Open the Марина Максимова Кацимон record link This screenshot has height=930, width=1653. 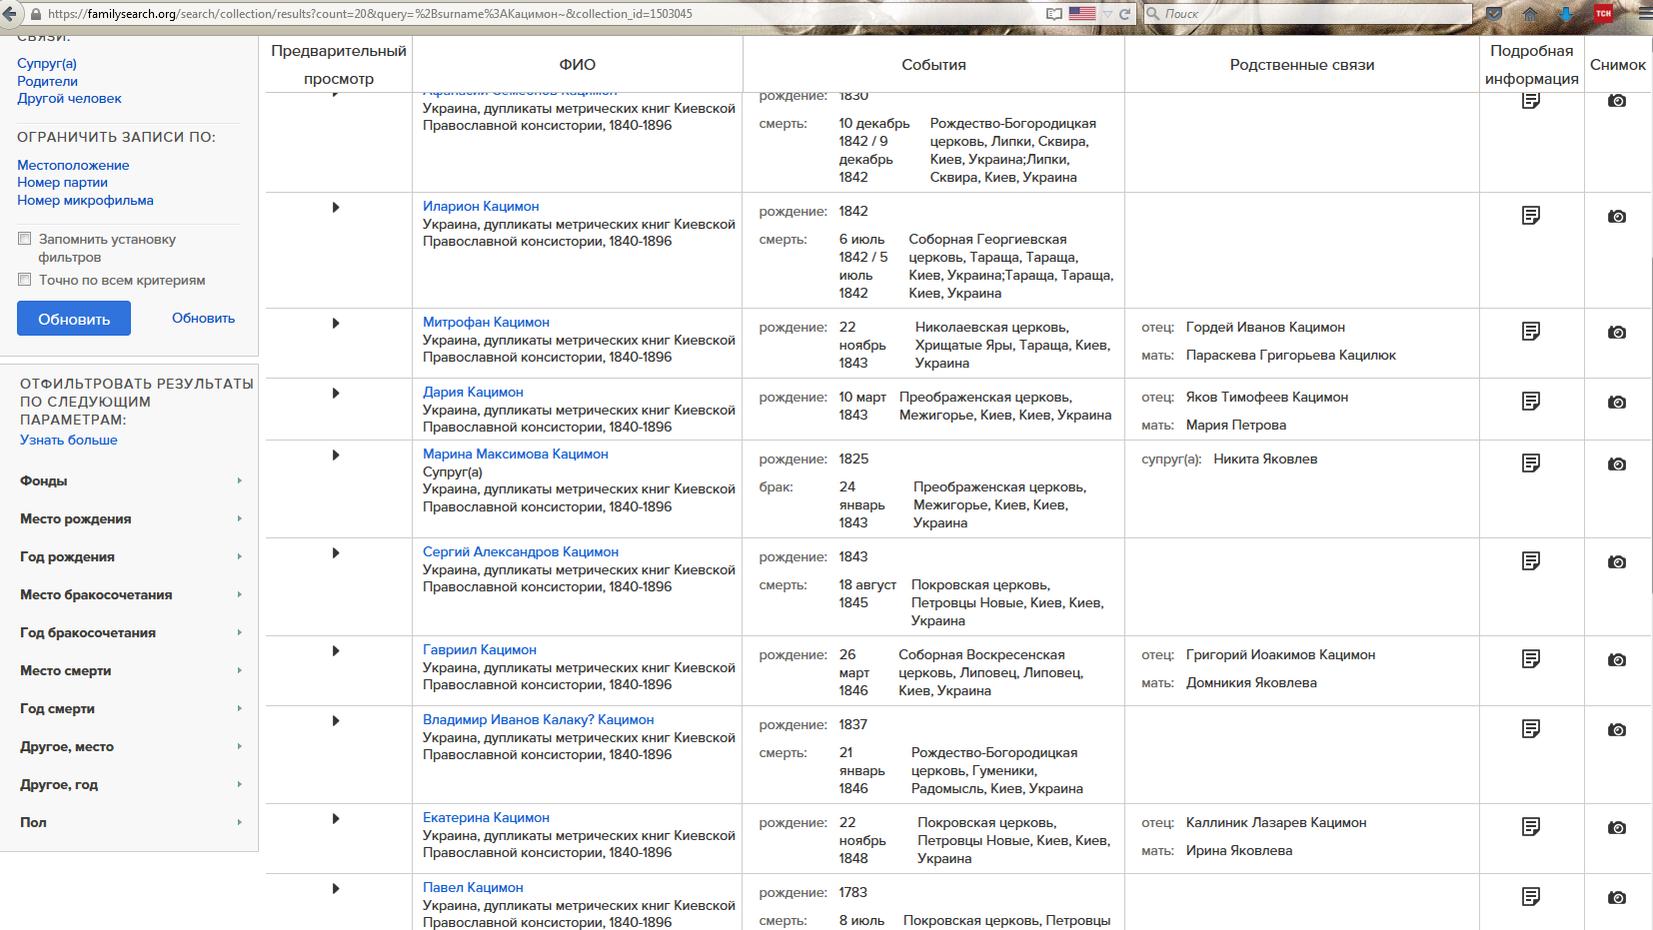(x=515, y=454)
